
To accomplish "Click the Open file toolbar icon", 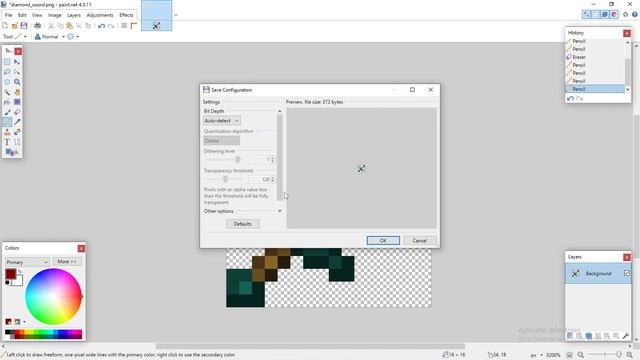I will pyautogui.click(x=15, y=26).
